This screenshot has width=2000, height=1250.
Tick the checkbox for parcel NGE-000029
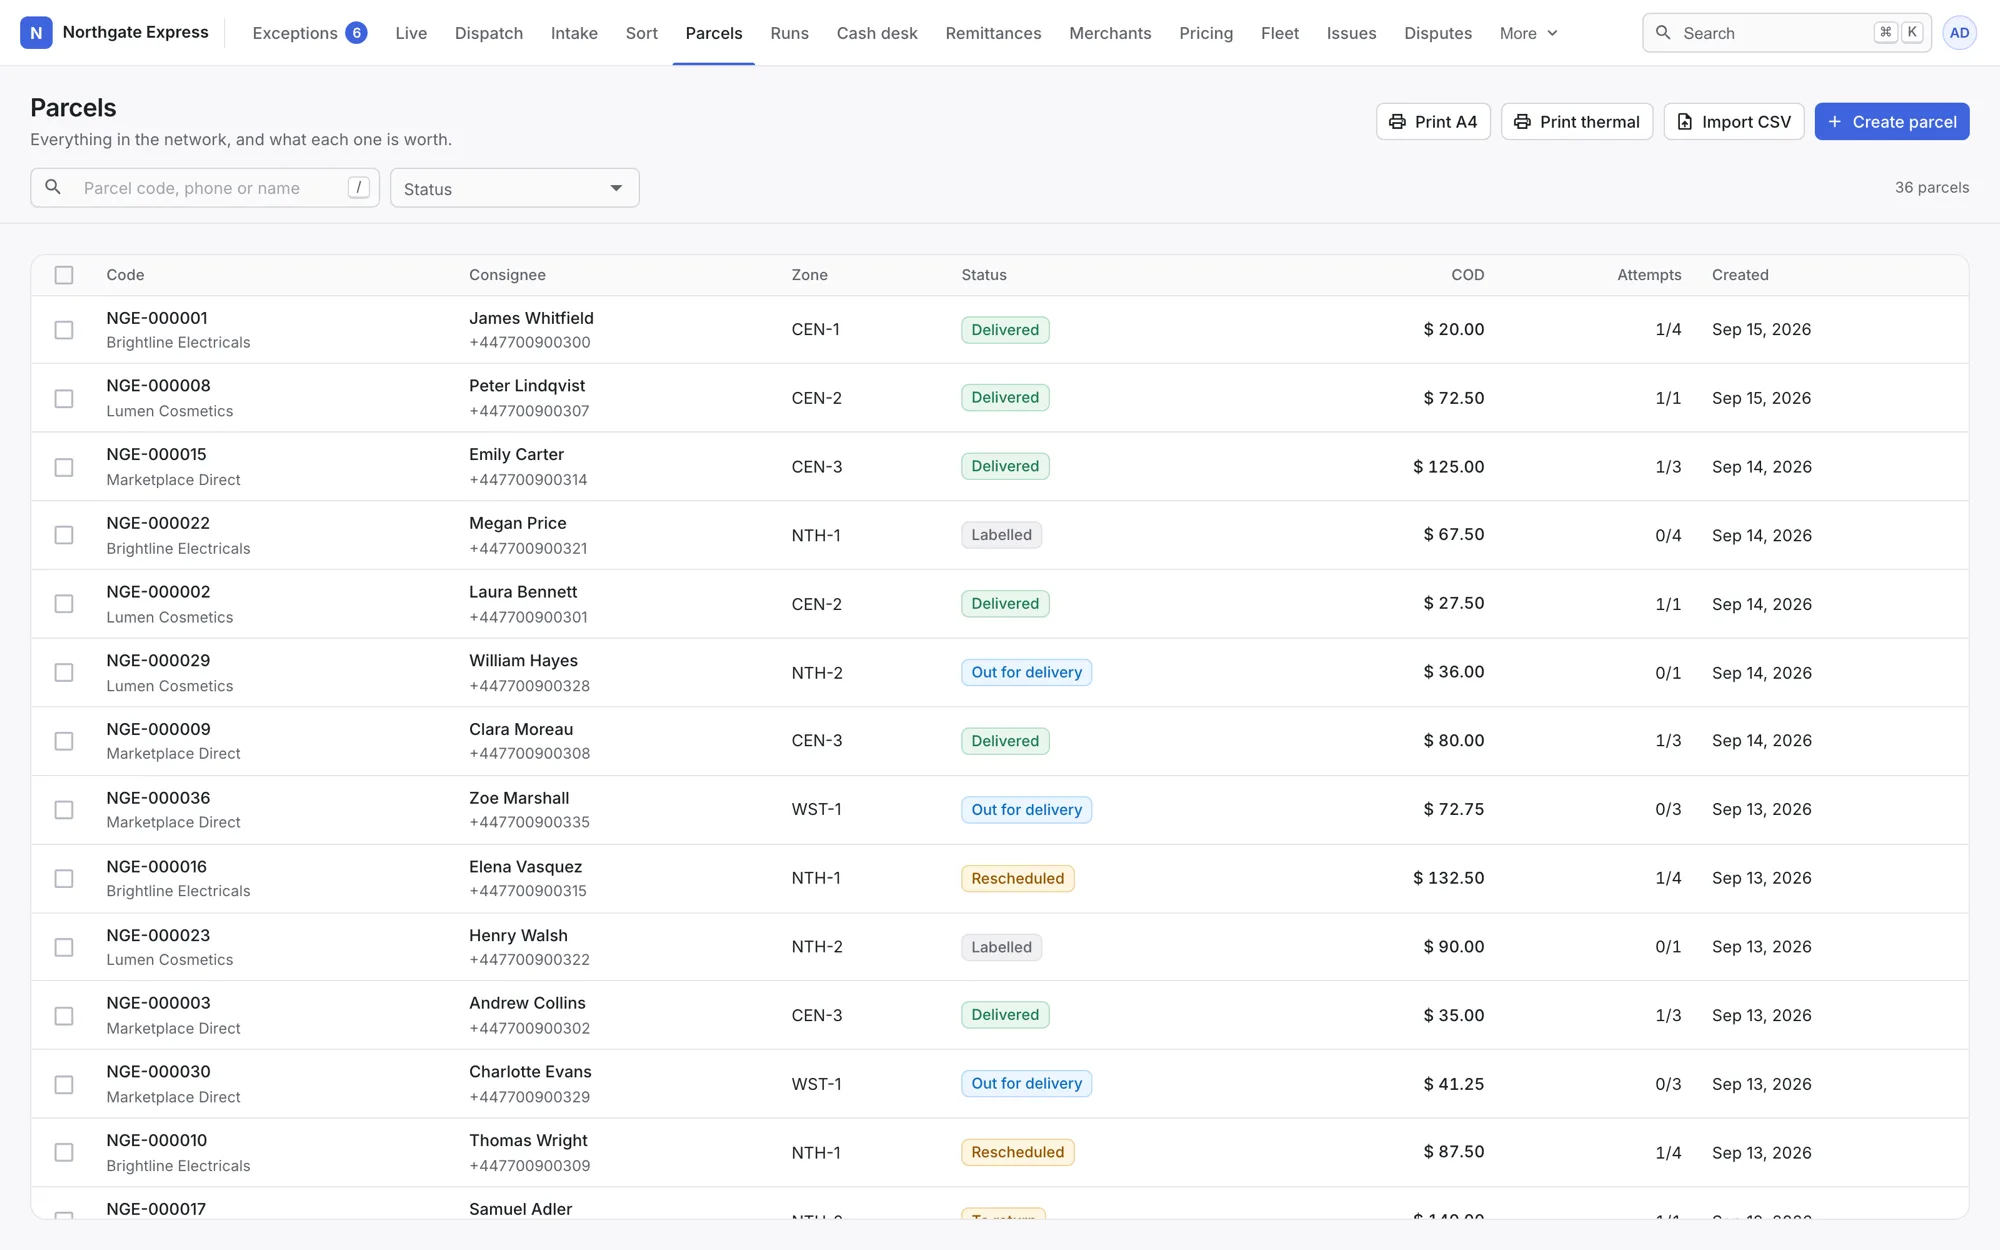point(64,673)
